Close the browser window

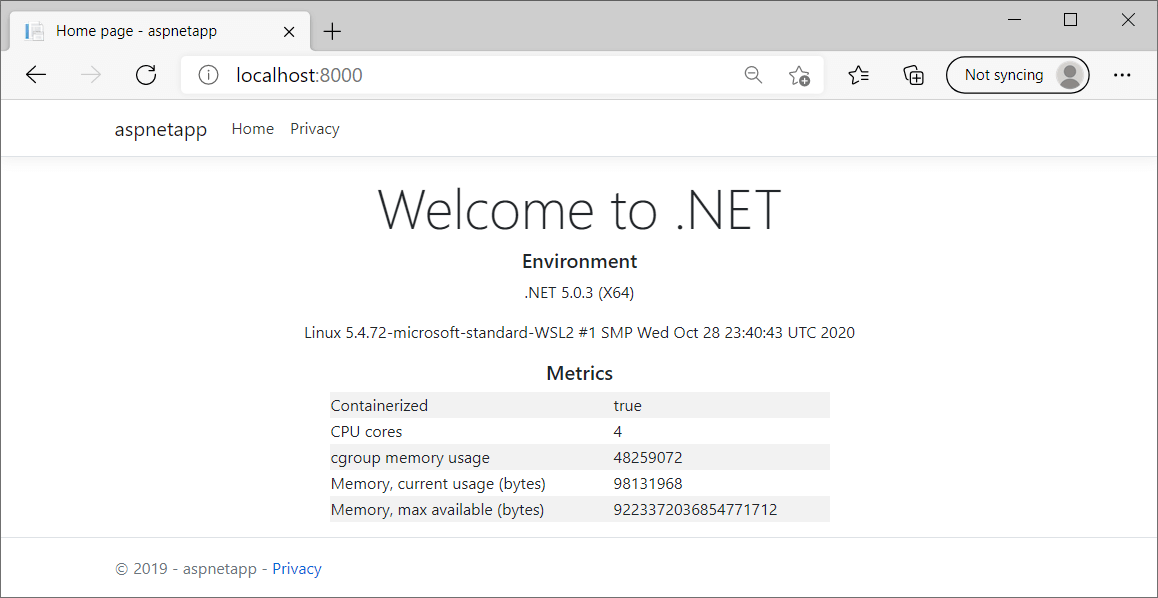tap(1127, 20)
